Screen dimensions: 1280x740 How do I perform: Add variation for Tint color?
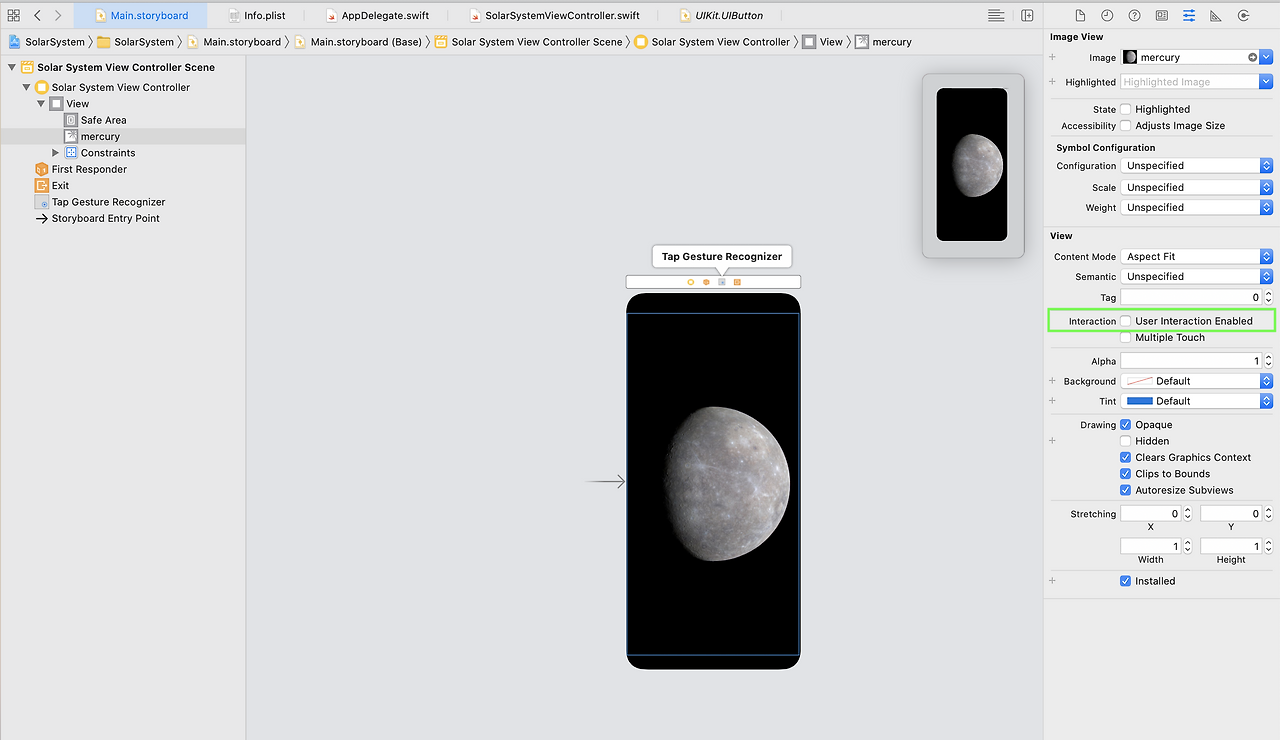coord(1052,401)
